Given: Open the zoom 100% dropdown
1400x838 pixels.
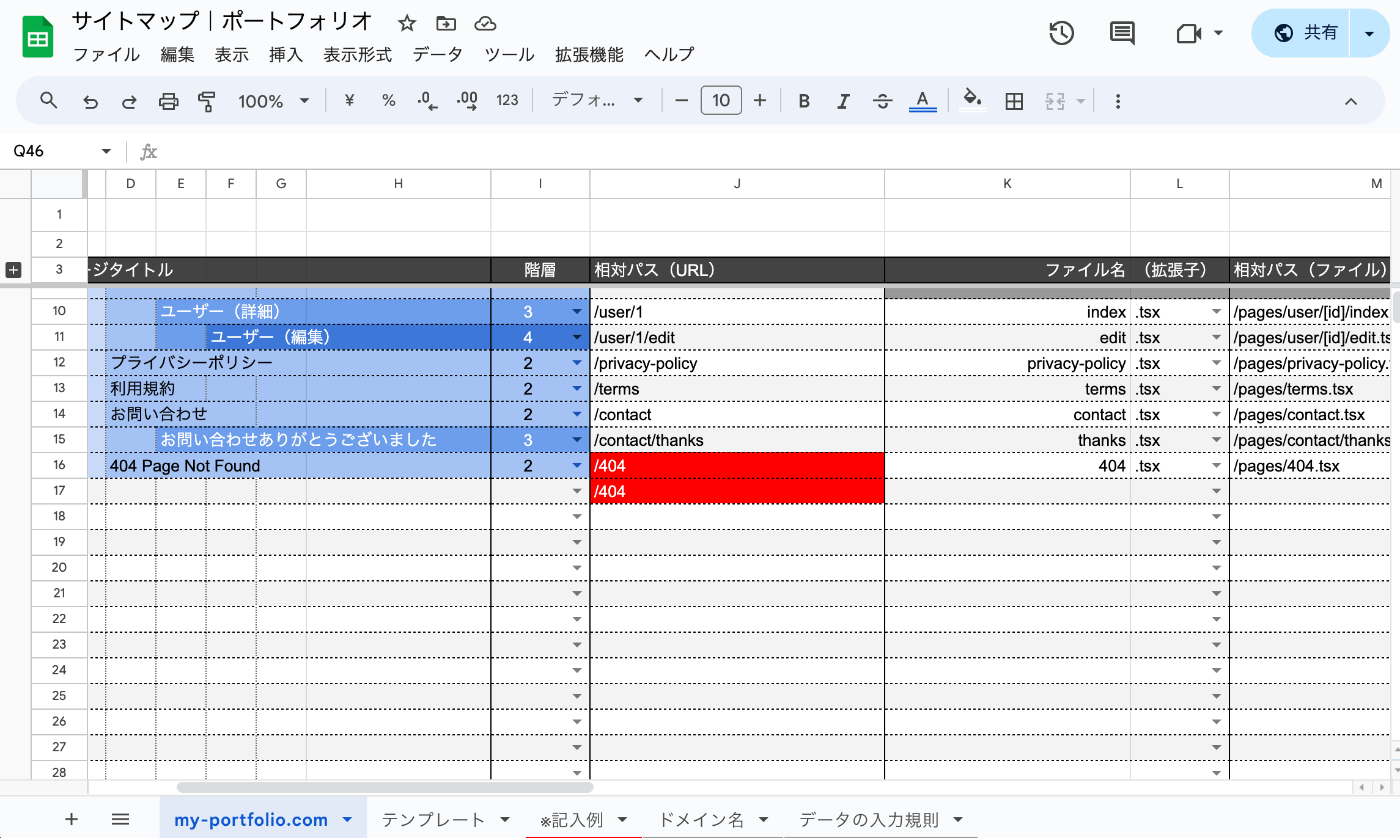Looking at the screenshot, I should point(274,101).
